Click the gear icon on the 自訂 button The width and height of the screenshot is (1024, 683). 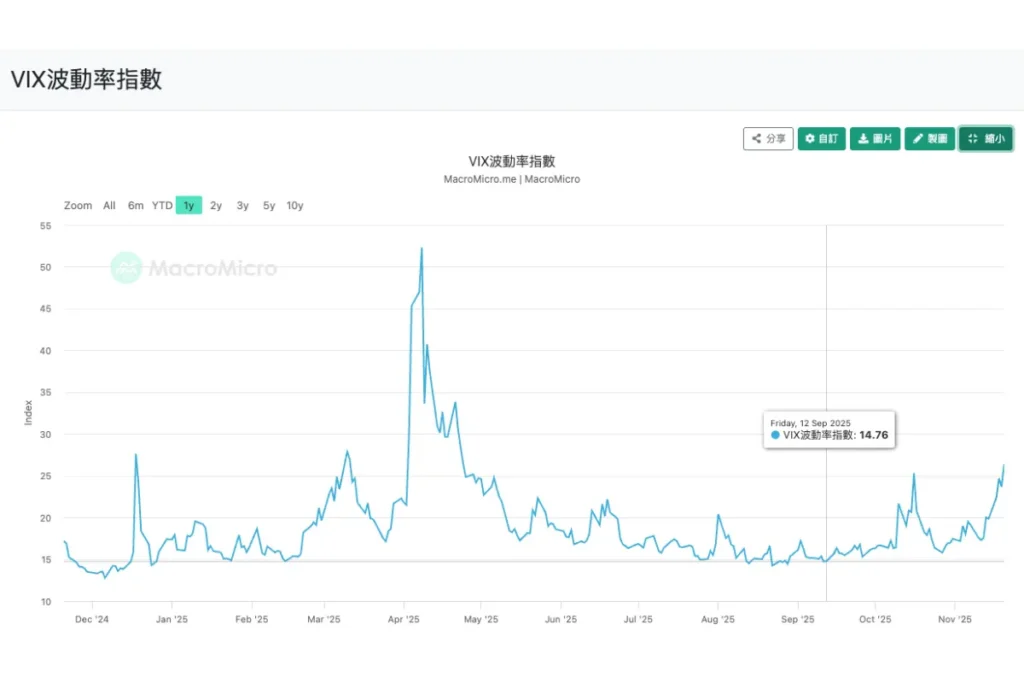click(x=810, y=138)
